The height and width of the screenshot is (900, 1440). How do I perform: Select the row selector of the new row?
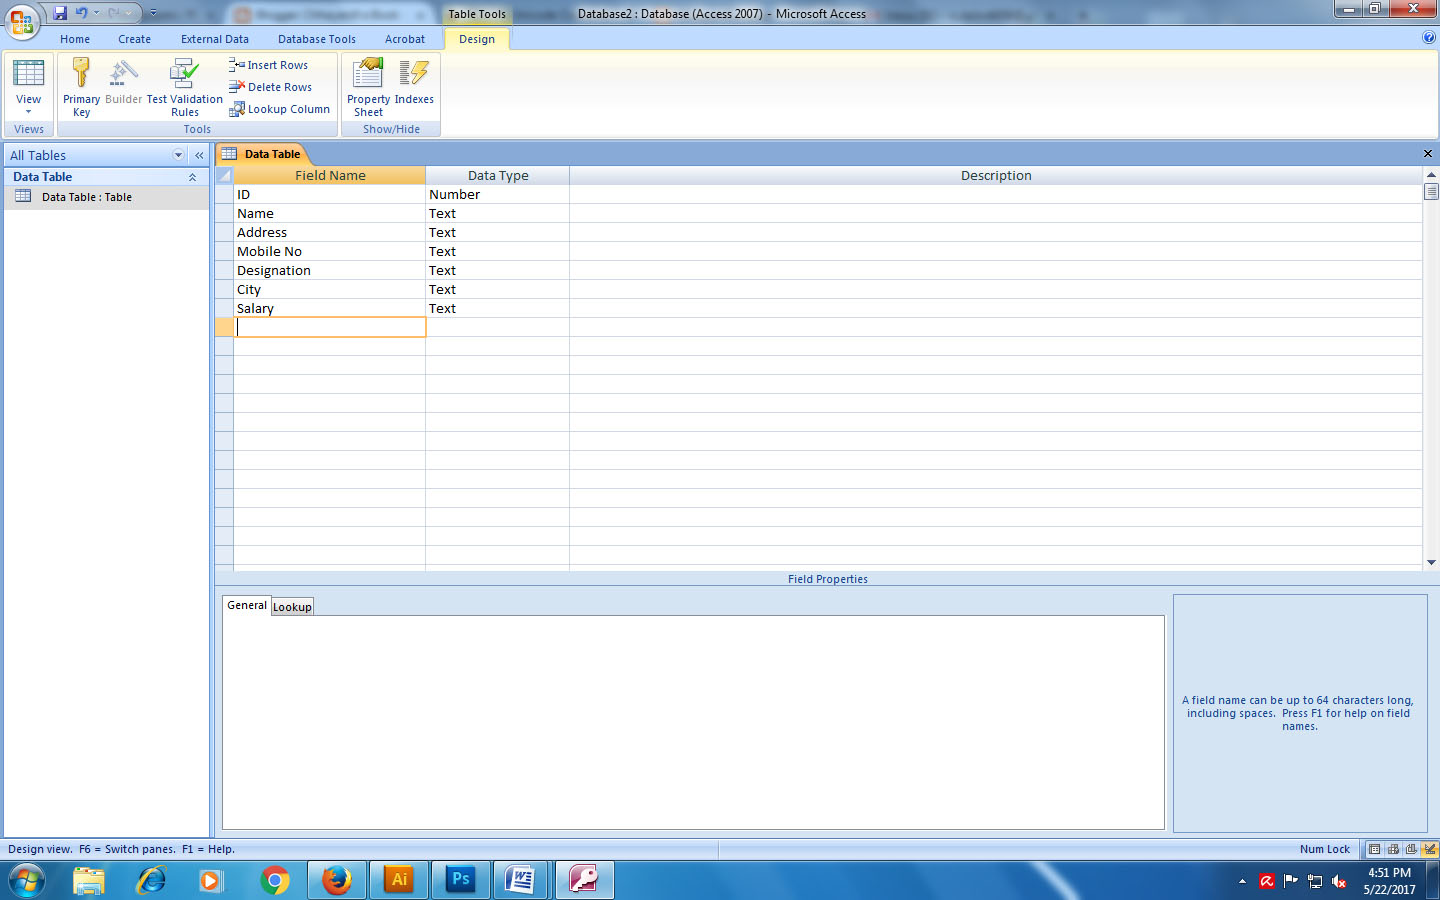click(x=225, y=328)
